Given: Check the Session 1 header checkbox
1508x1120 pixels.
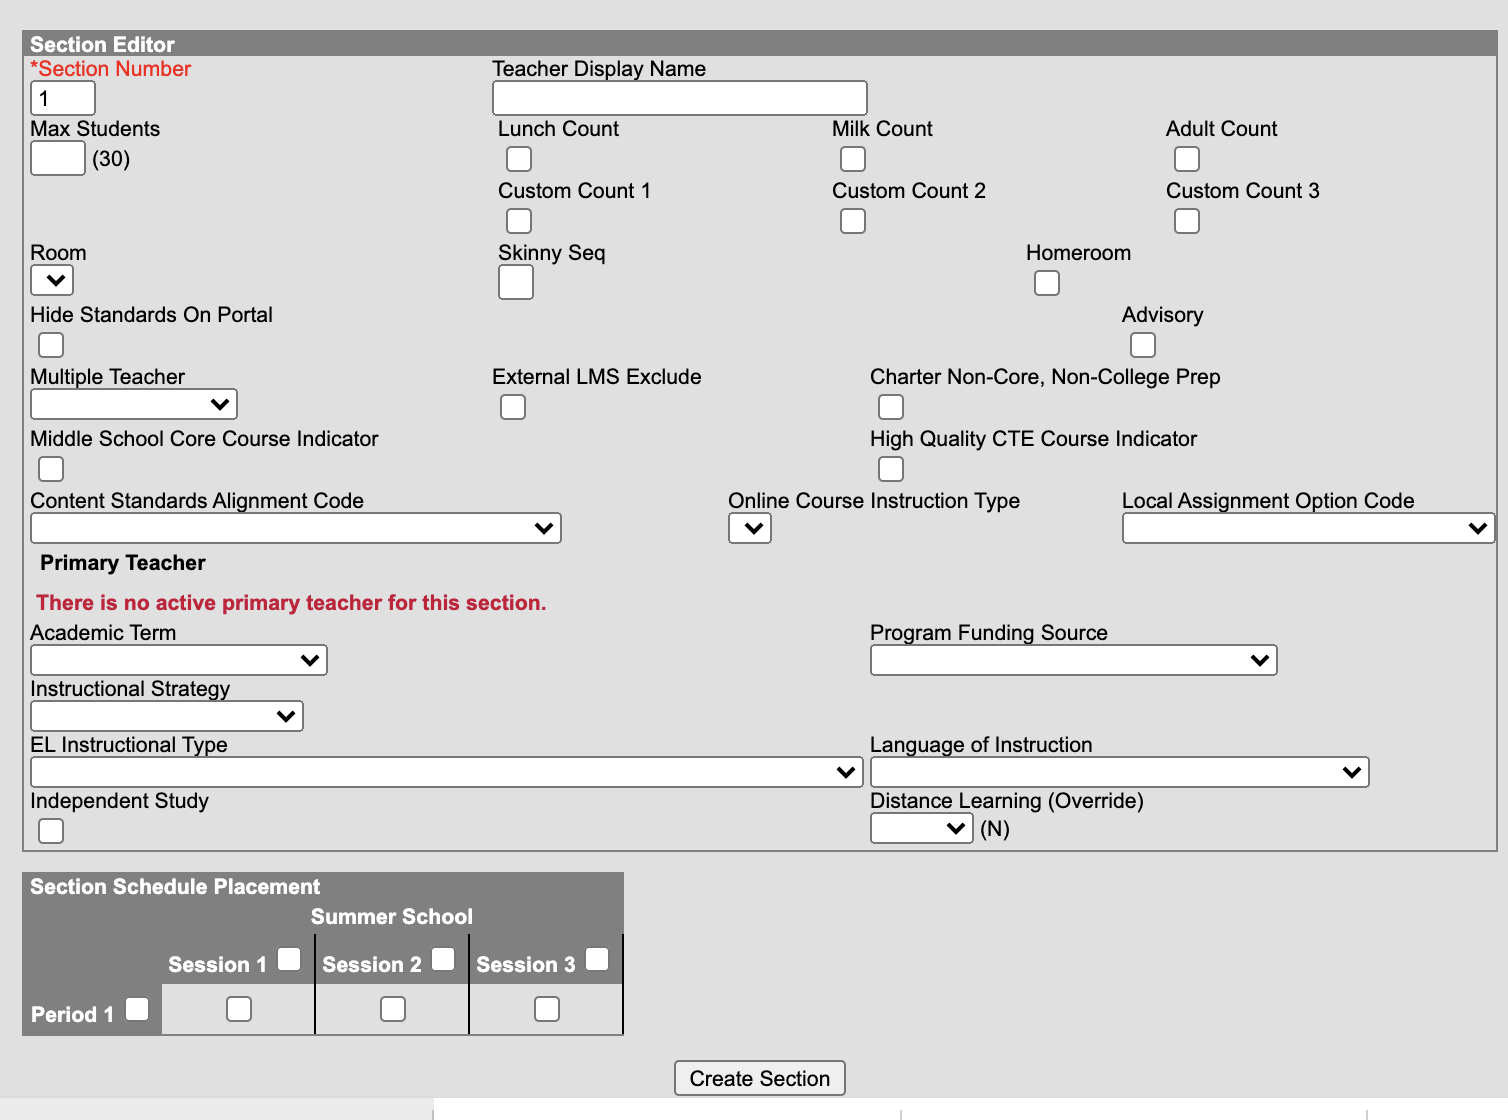Looking at the screenshot, I should 289,959.
